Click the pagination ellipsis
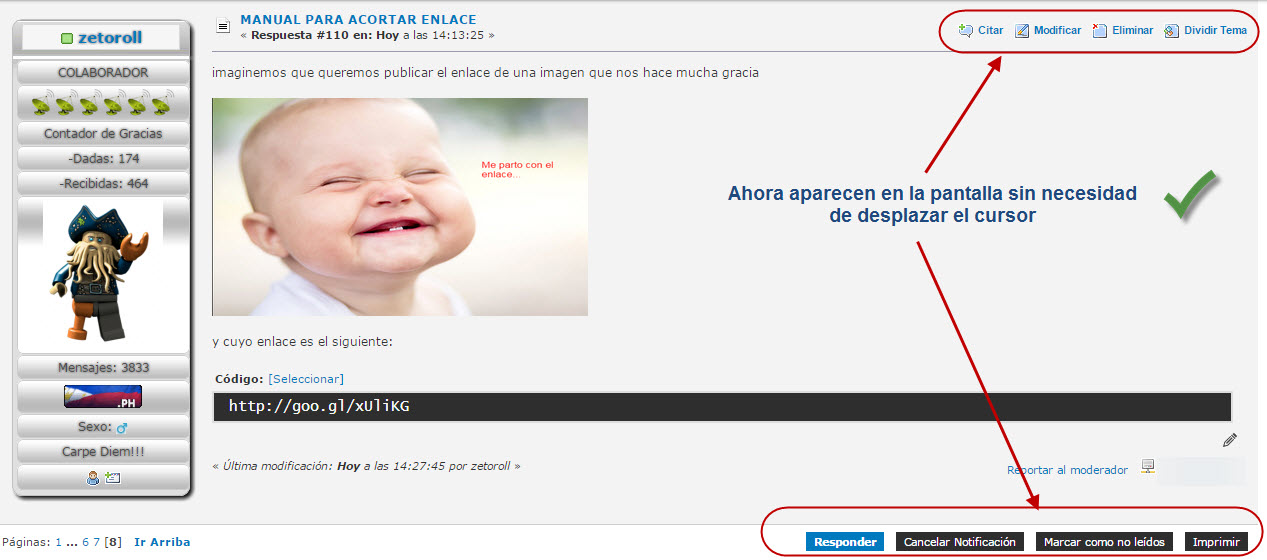This screenshot has height=560, width=1267. click(x=72, y=542)
